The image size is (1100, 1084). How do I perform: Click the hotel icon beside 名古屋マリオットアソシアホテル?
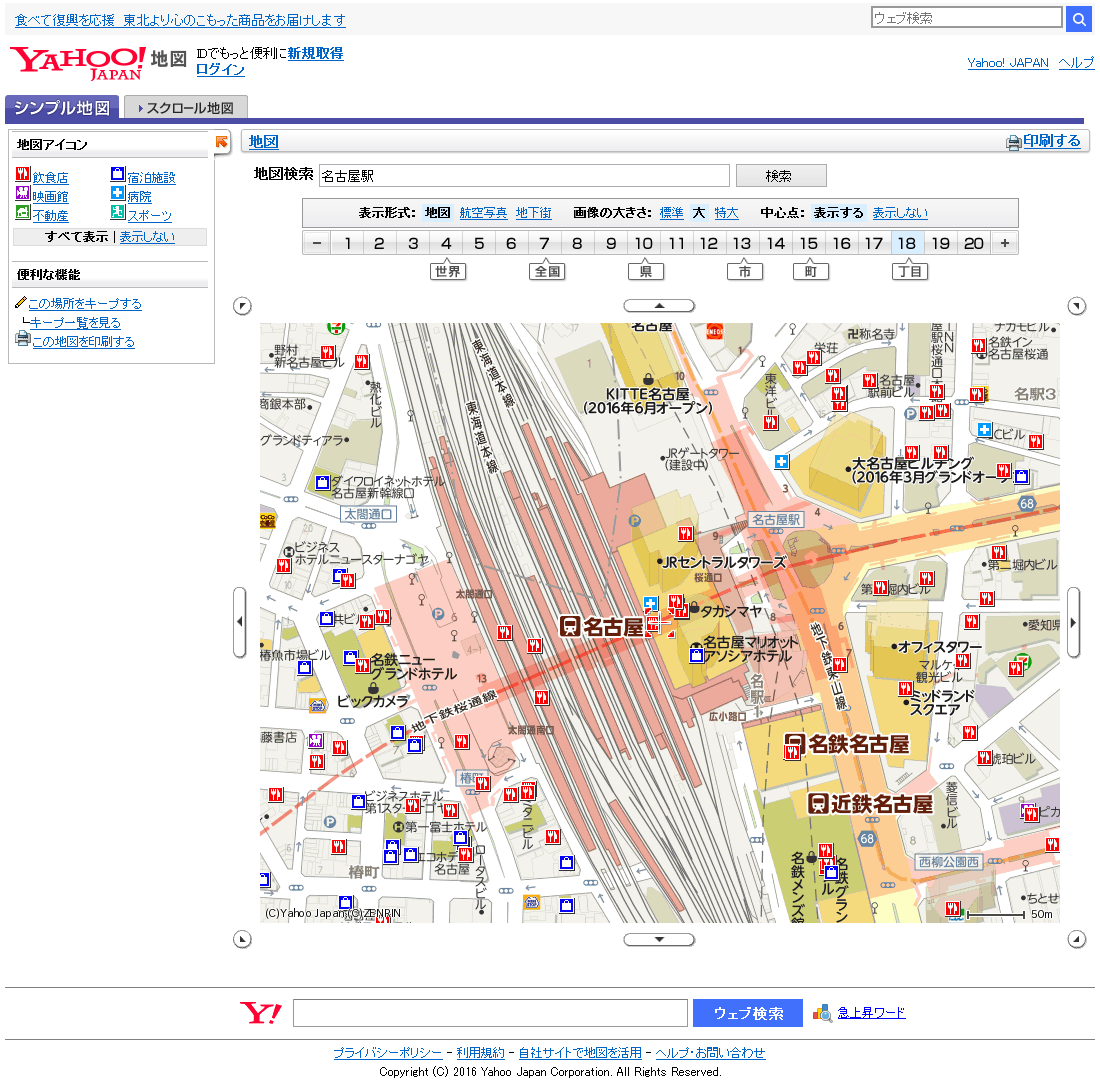pos(696,655)
